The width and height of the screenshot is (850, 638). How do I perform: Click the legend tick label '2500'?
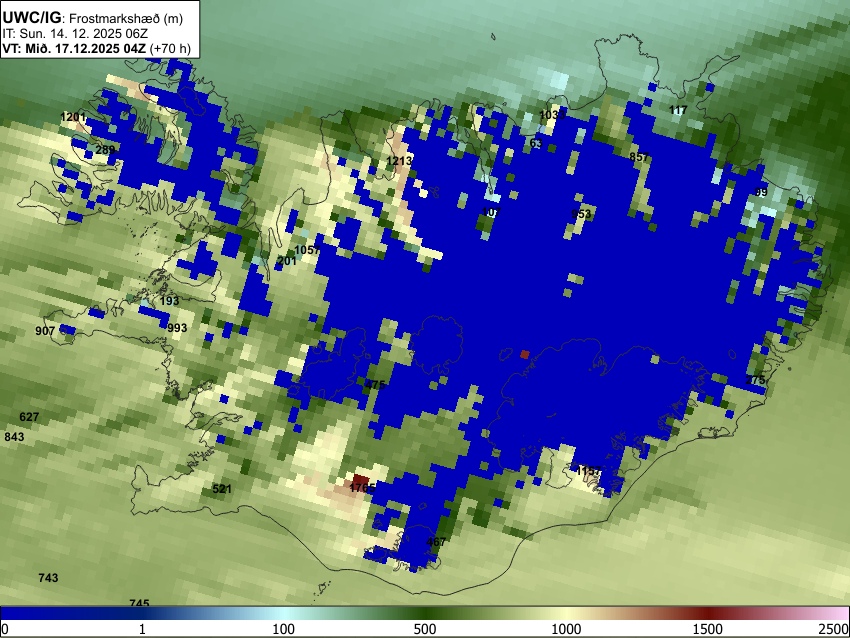tap(835, 629)
